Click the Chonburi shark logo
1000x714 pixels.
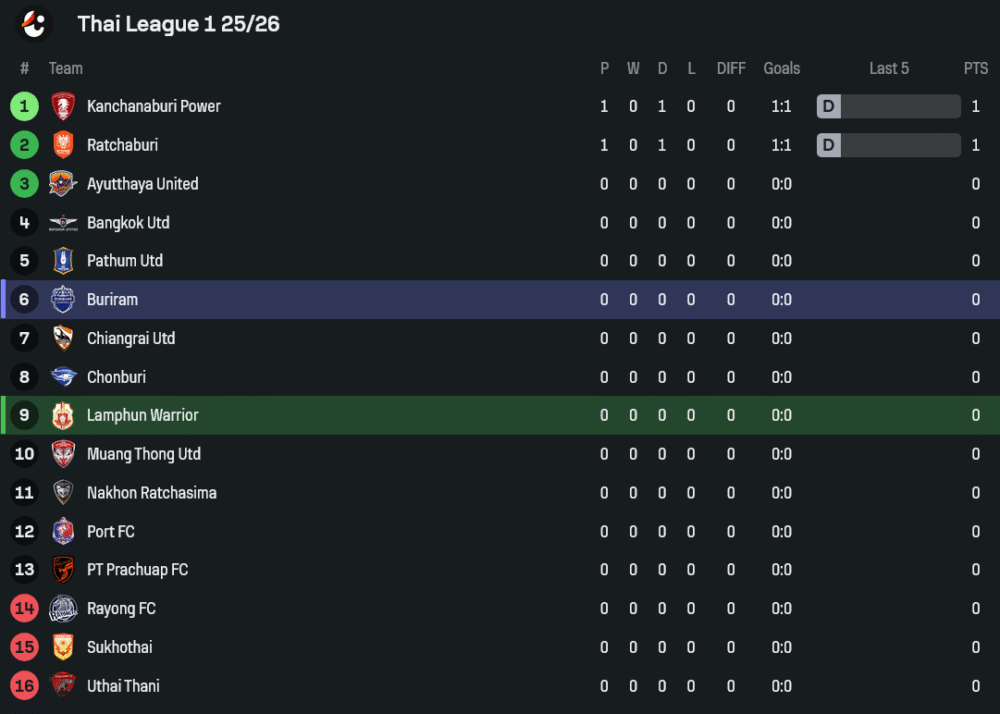[63, 377]
